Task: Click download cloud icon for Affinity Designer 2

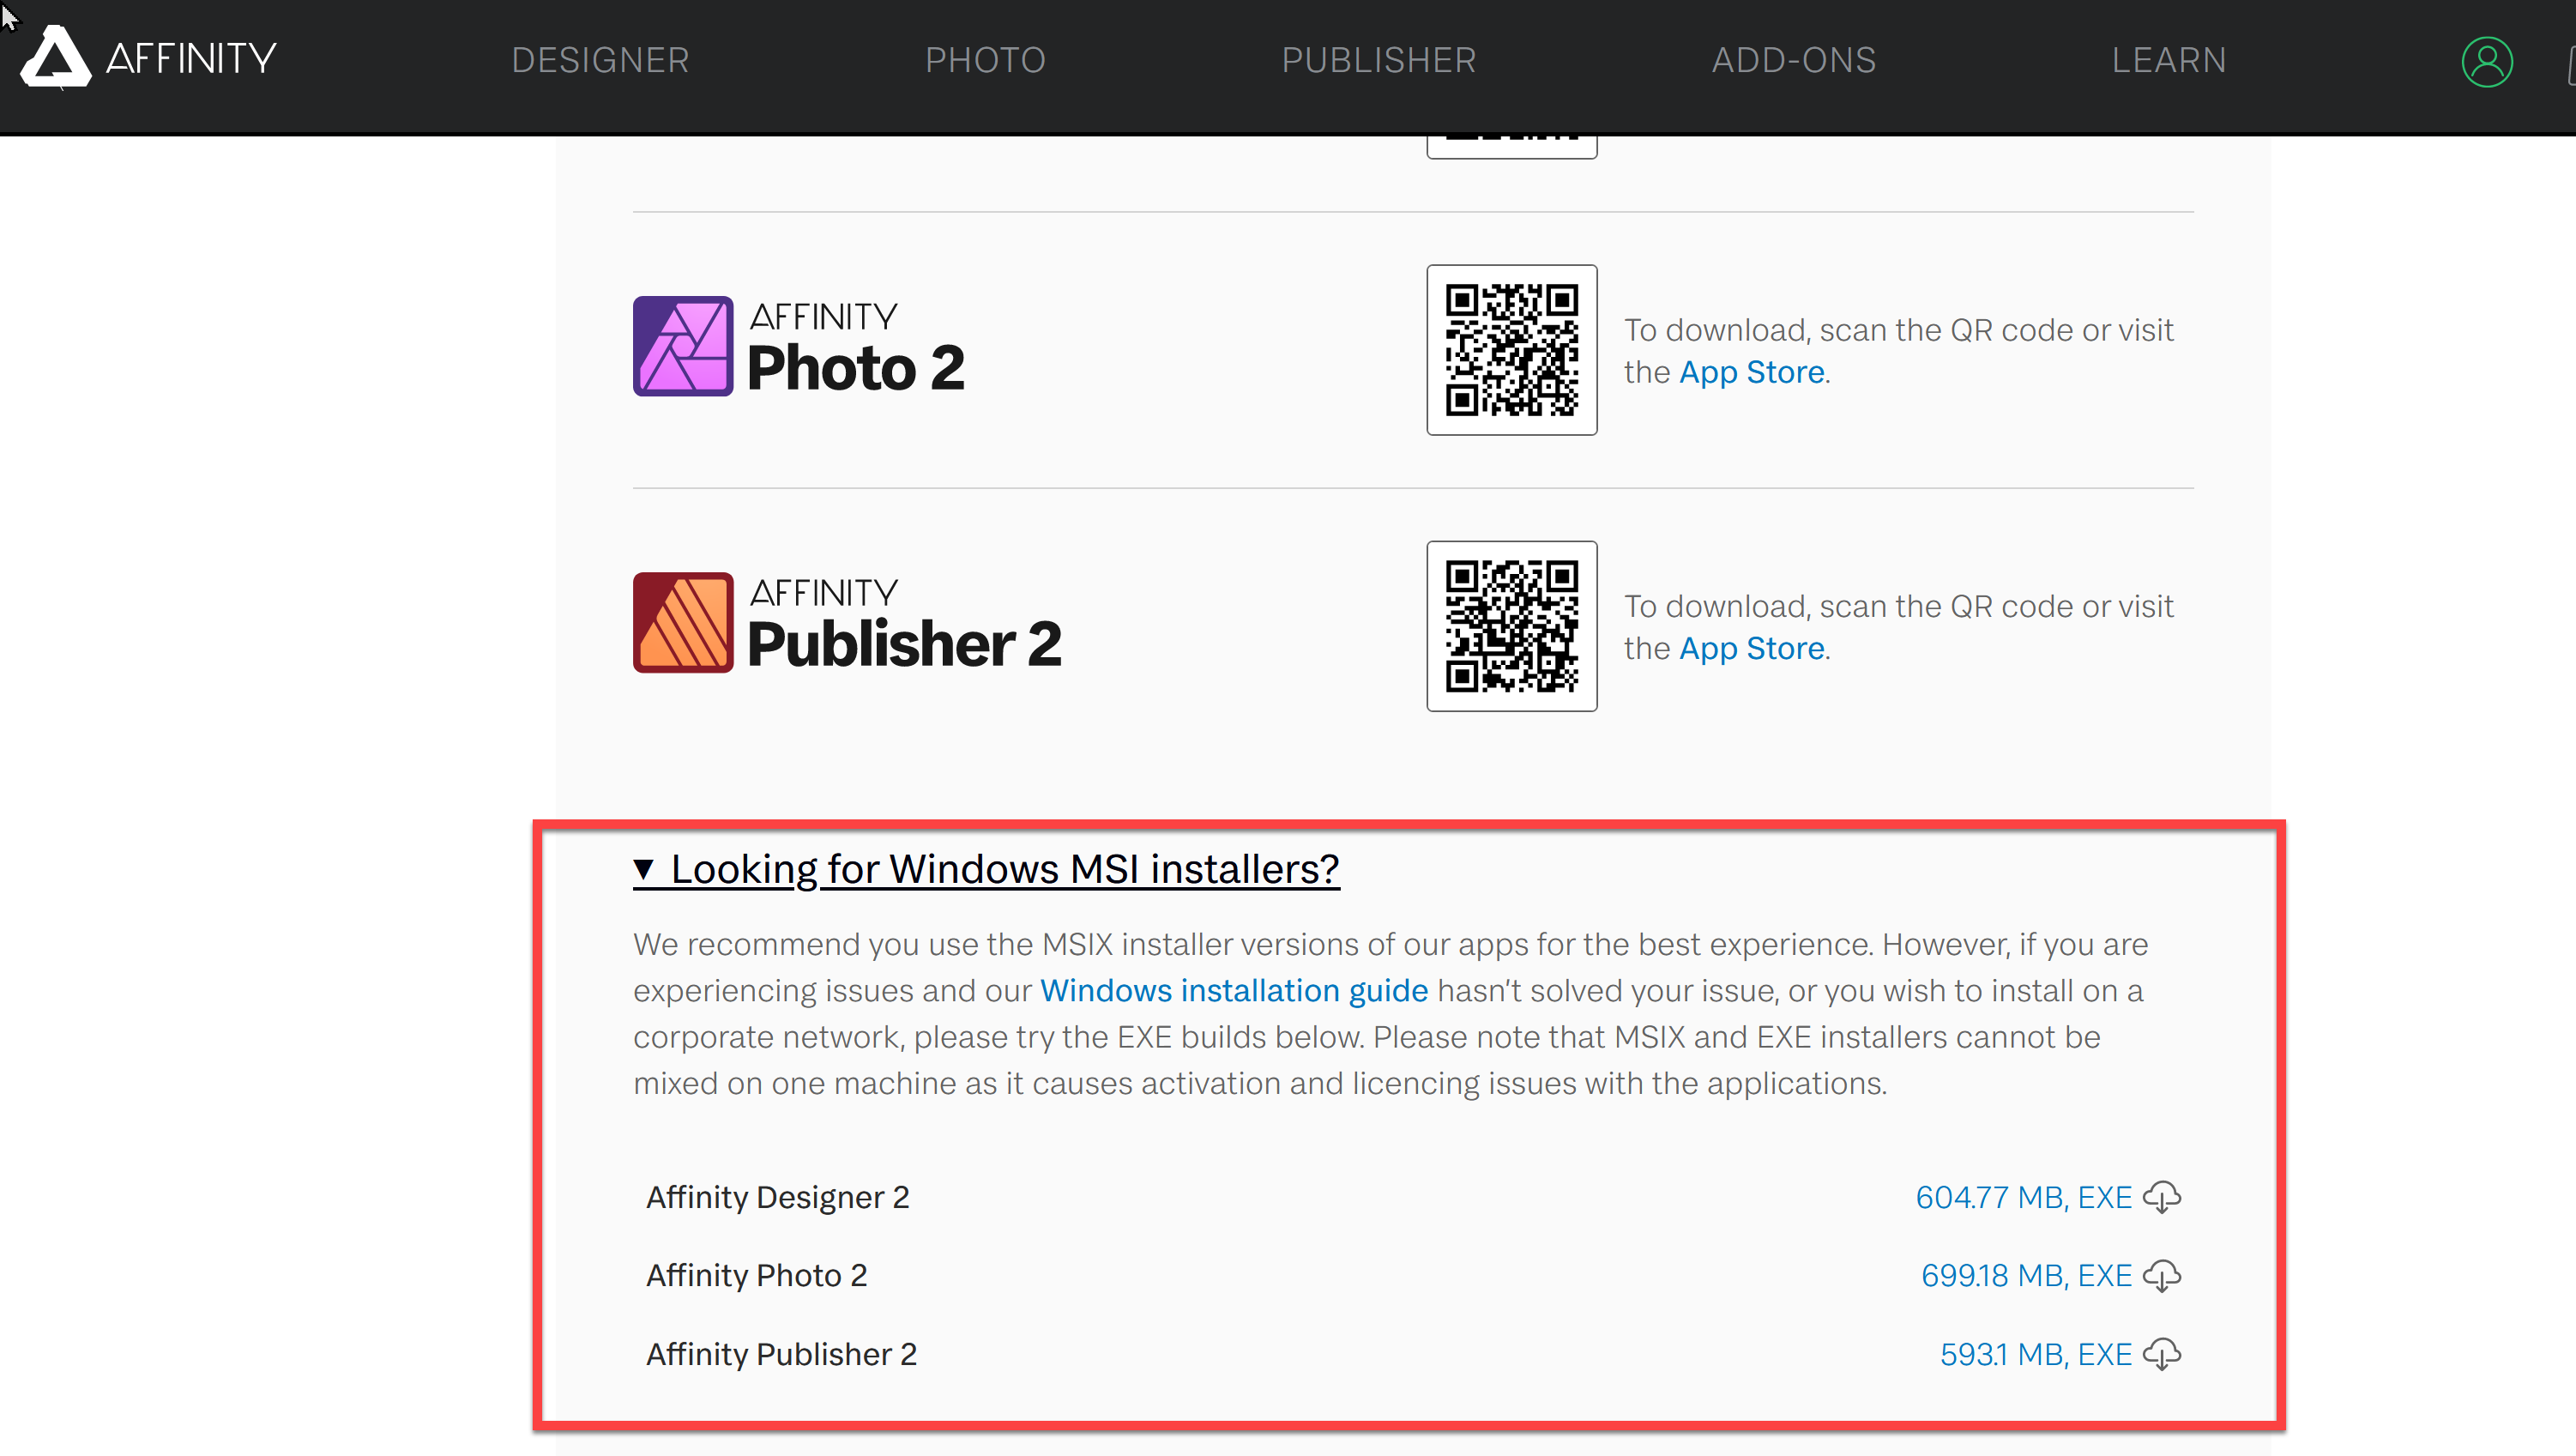Action: coord(2162,1197)
